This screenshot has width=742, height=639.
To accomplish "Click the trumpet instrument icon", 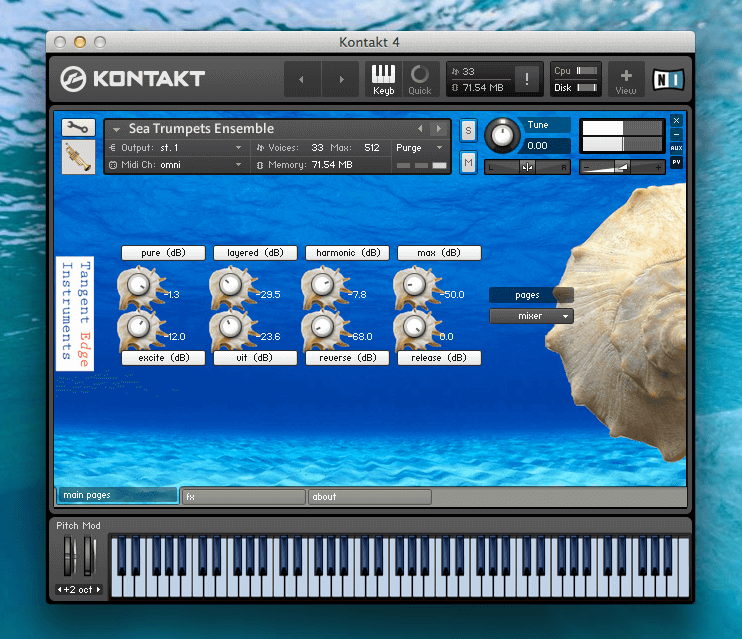I will 78,157.
